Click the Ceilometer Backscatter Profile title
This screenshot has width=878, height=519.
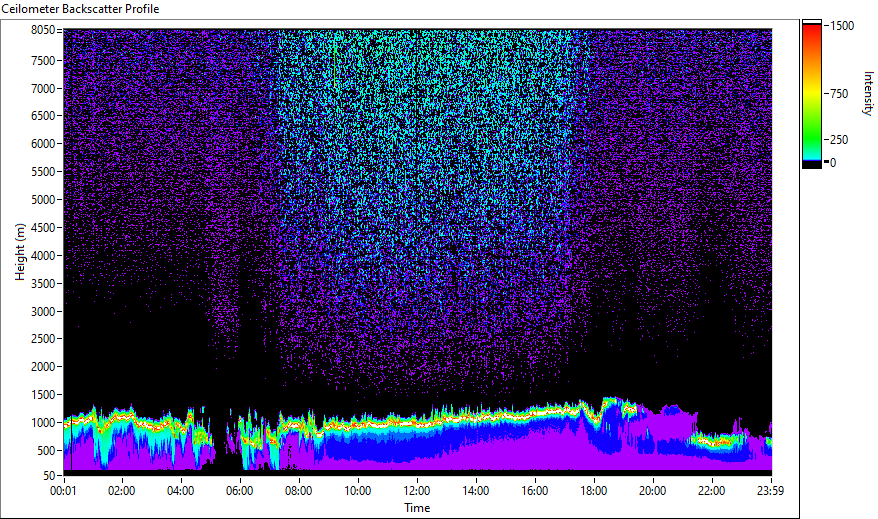pos(81,9)
